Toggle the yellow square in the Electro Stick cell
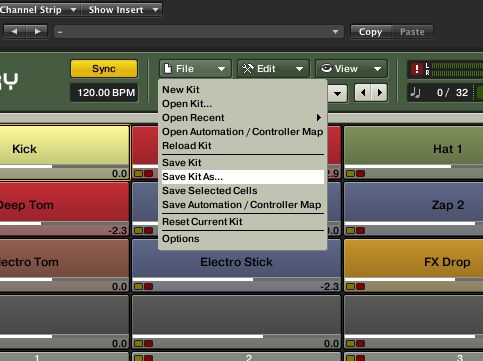 pos(138,286)
